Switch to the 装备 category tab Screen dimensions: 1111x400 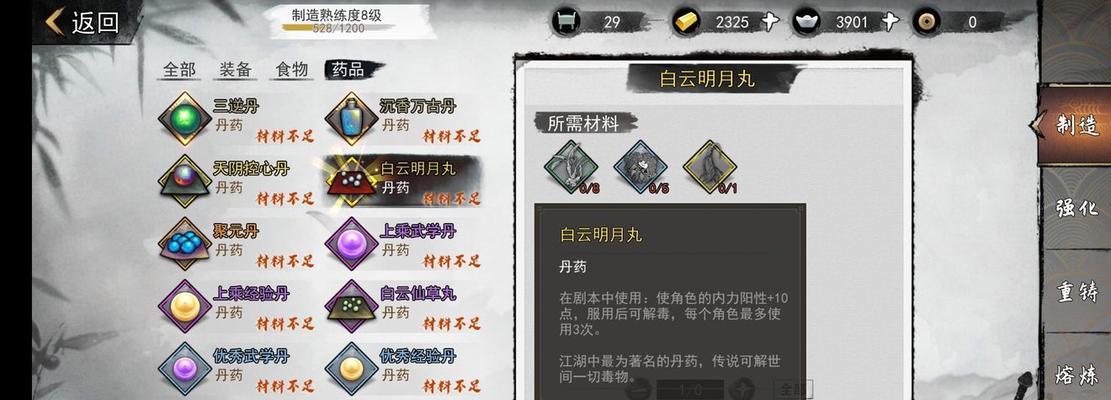click(x=235, y=69)
